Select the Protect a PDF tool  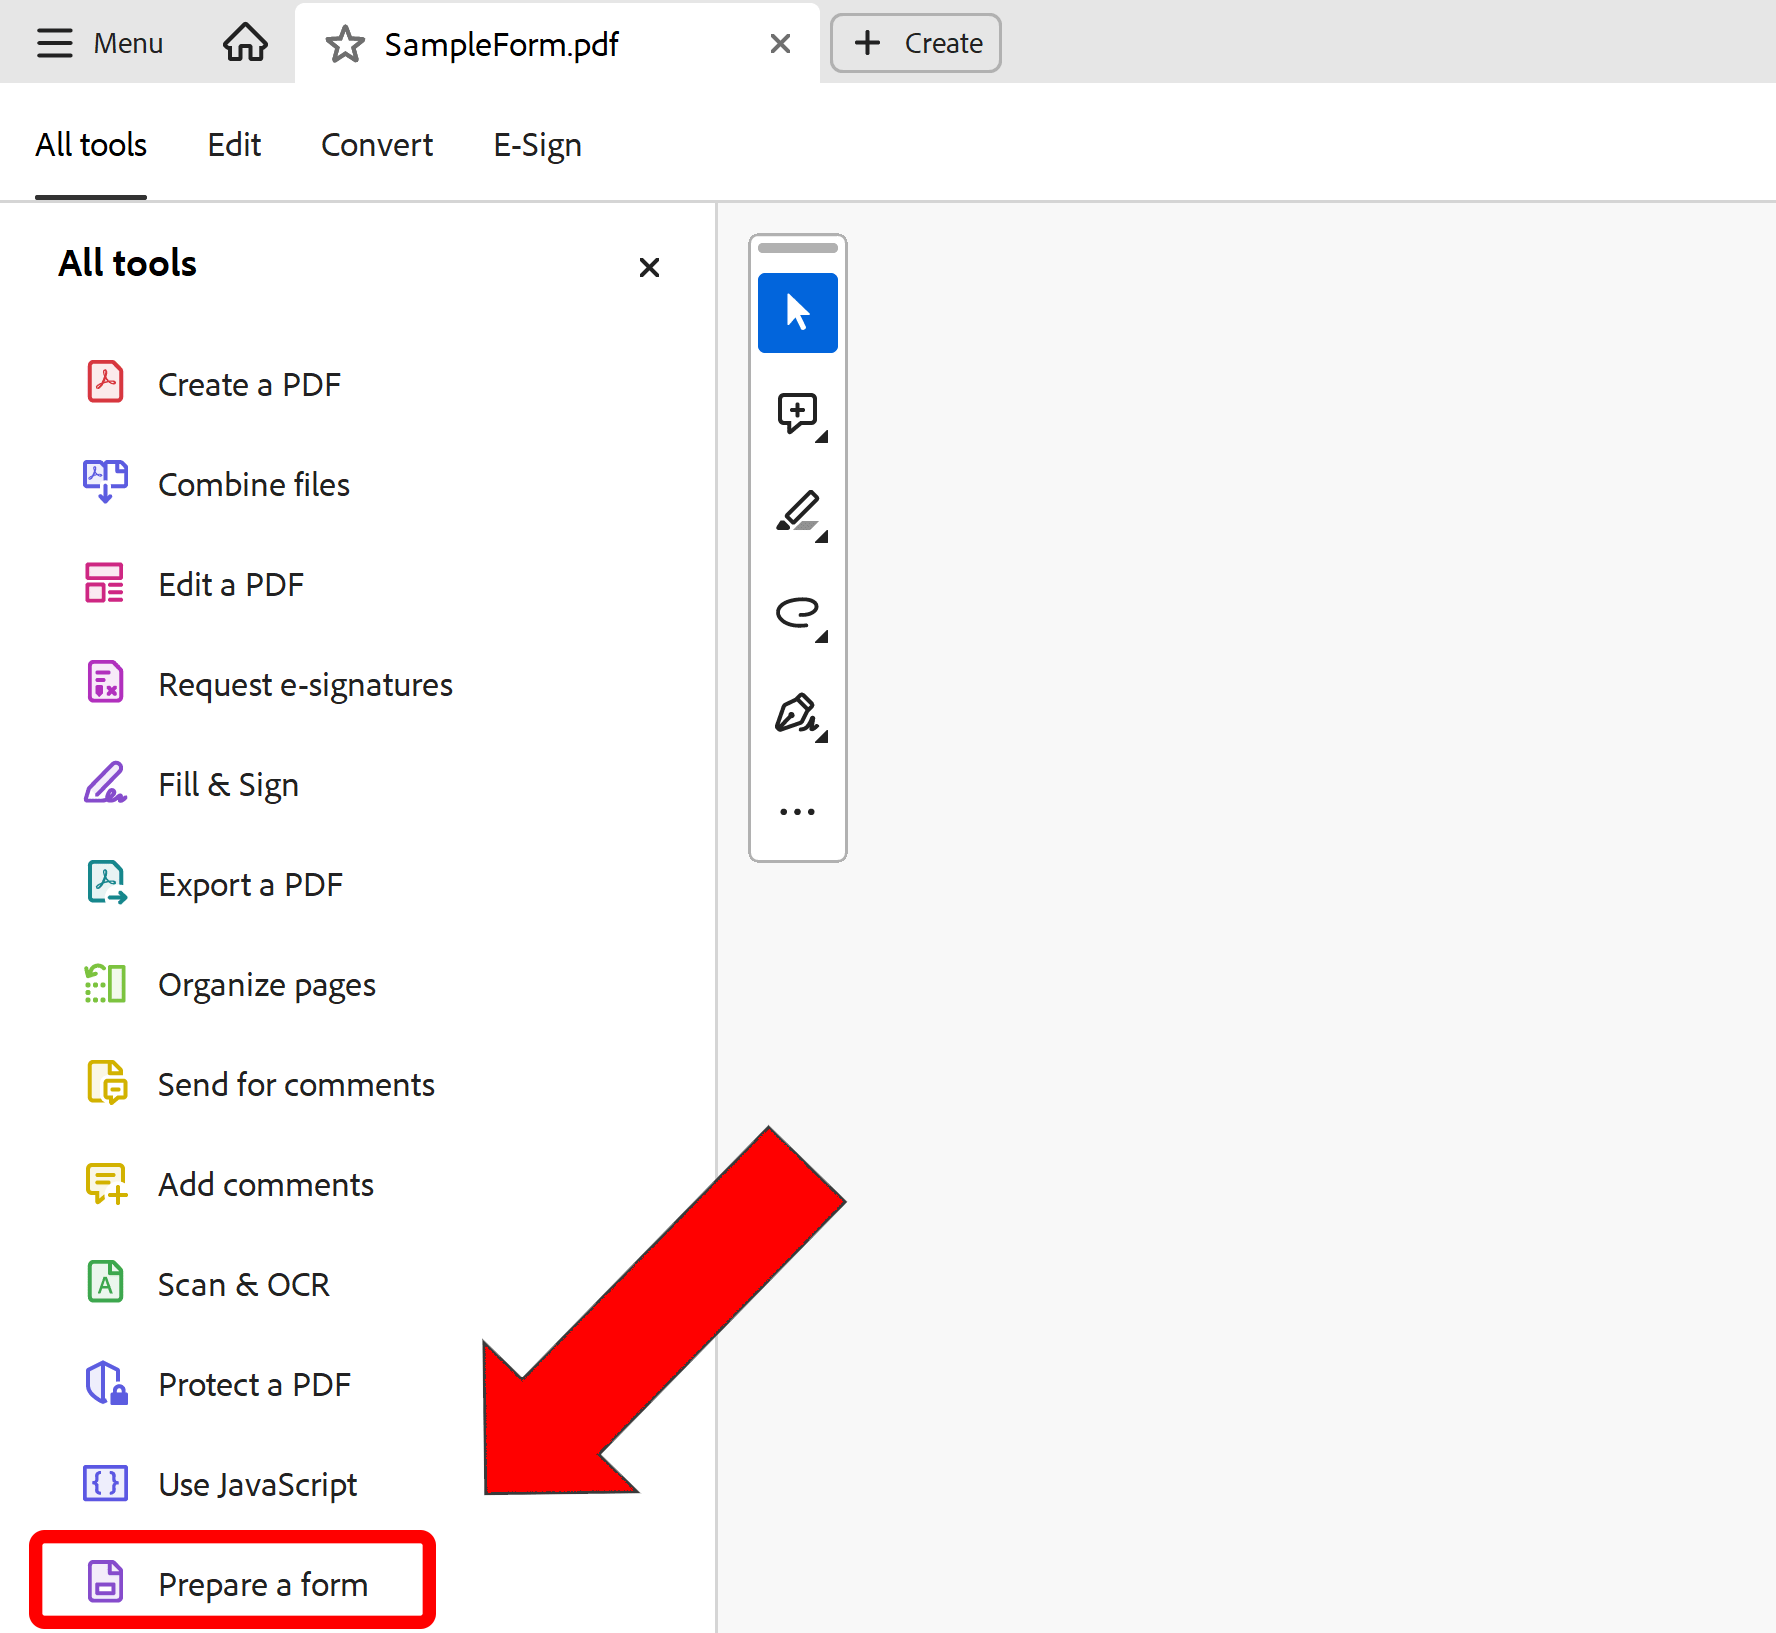[254, 1384]
